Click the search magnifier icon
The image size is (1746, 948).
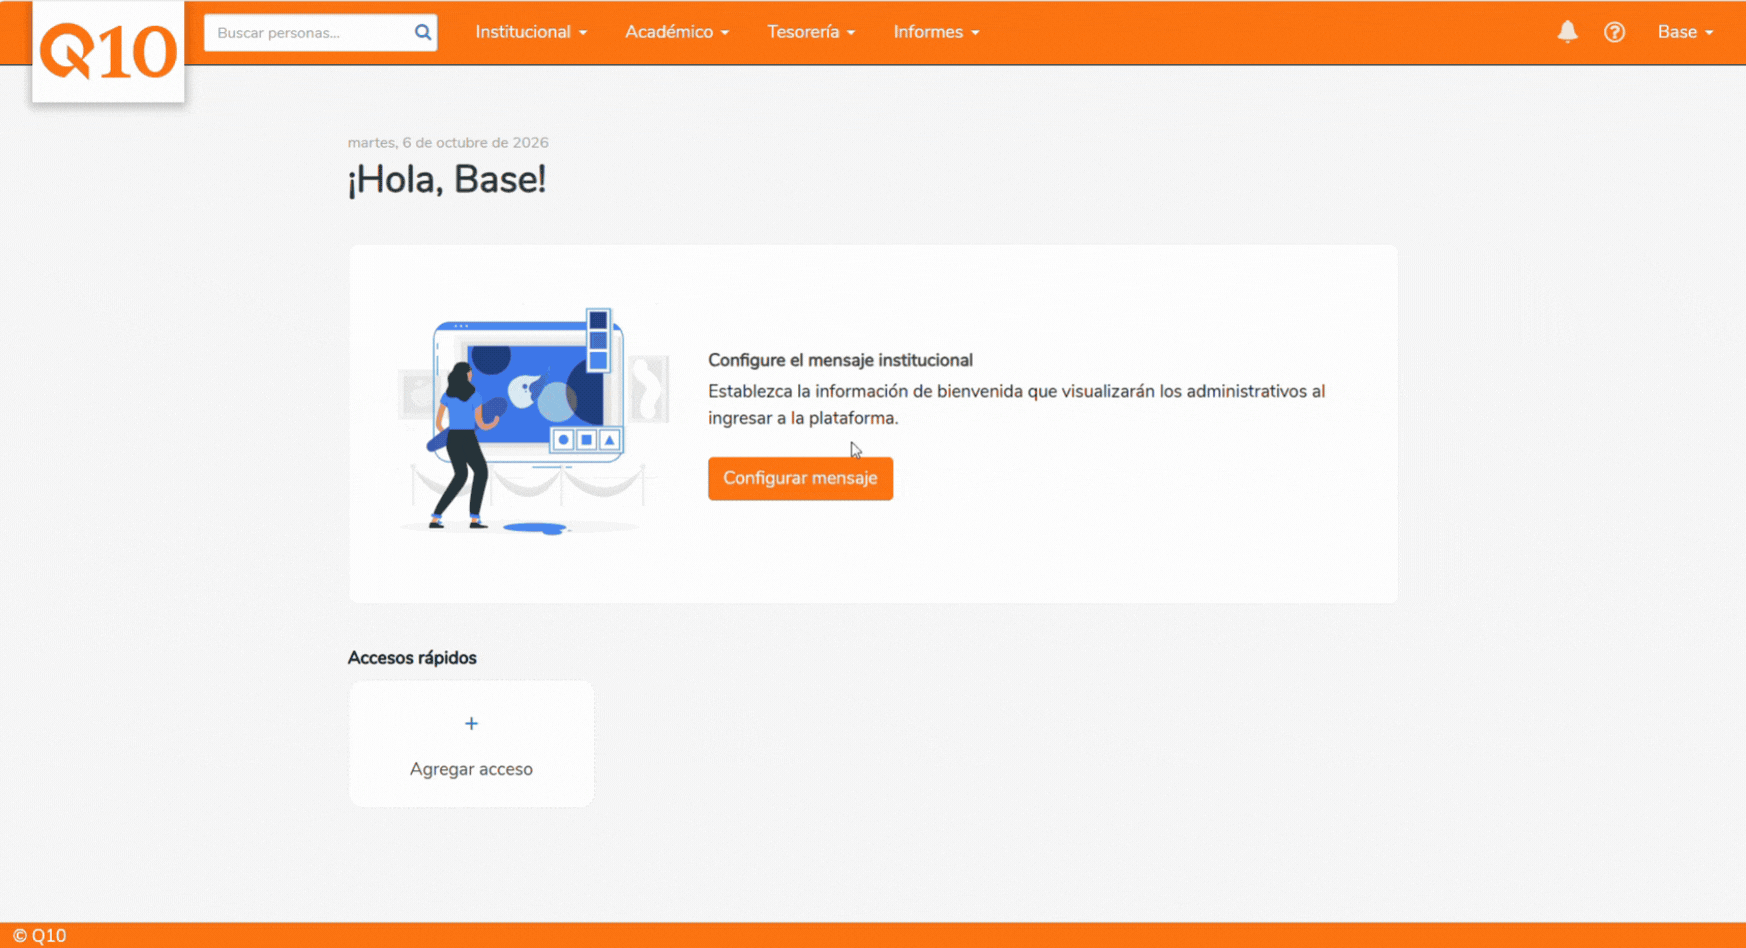pos(423,32)
